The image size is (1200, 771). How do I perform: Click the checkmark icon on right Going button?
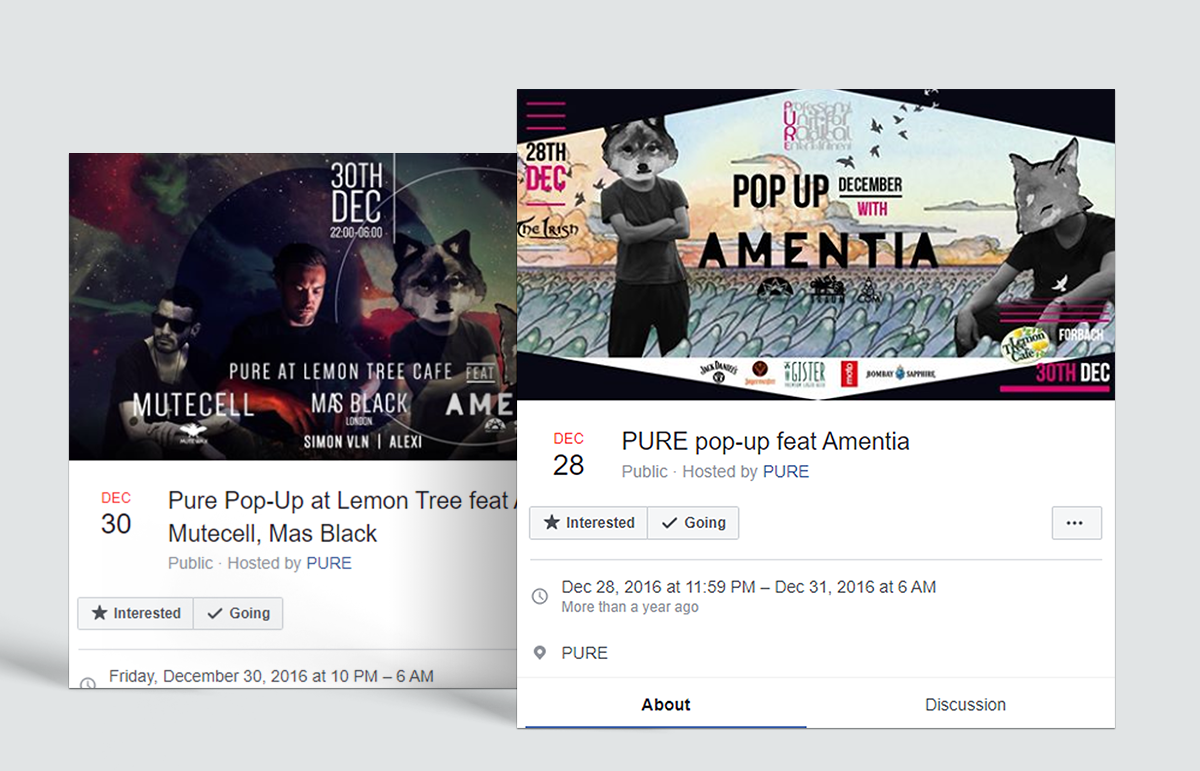pyautogui.click(x=669, y=523)
